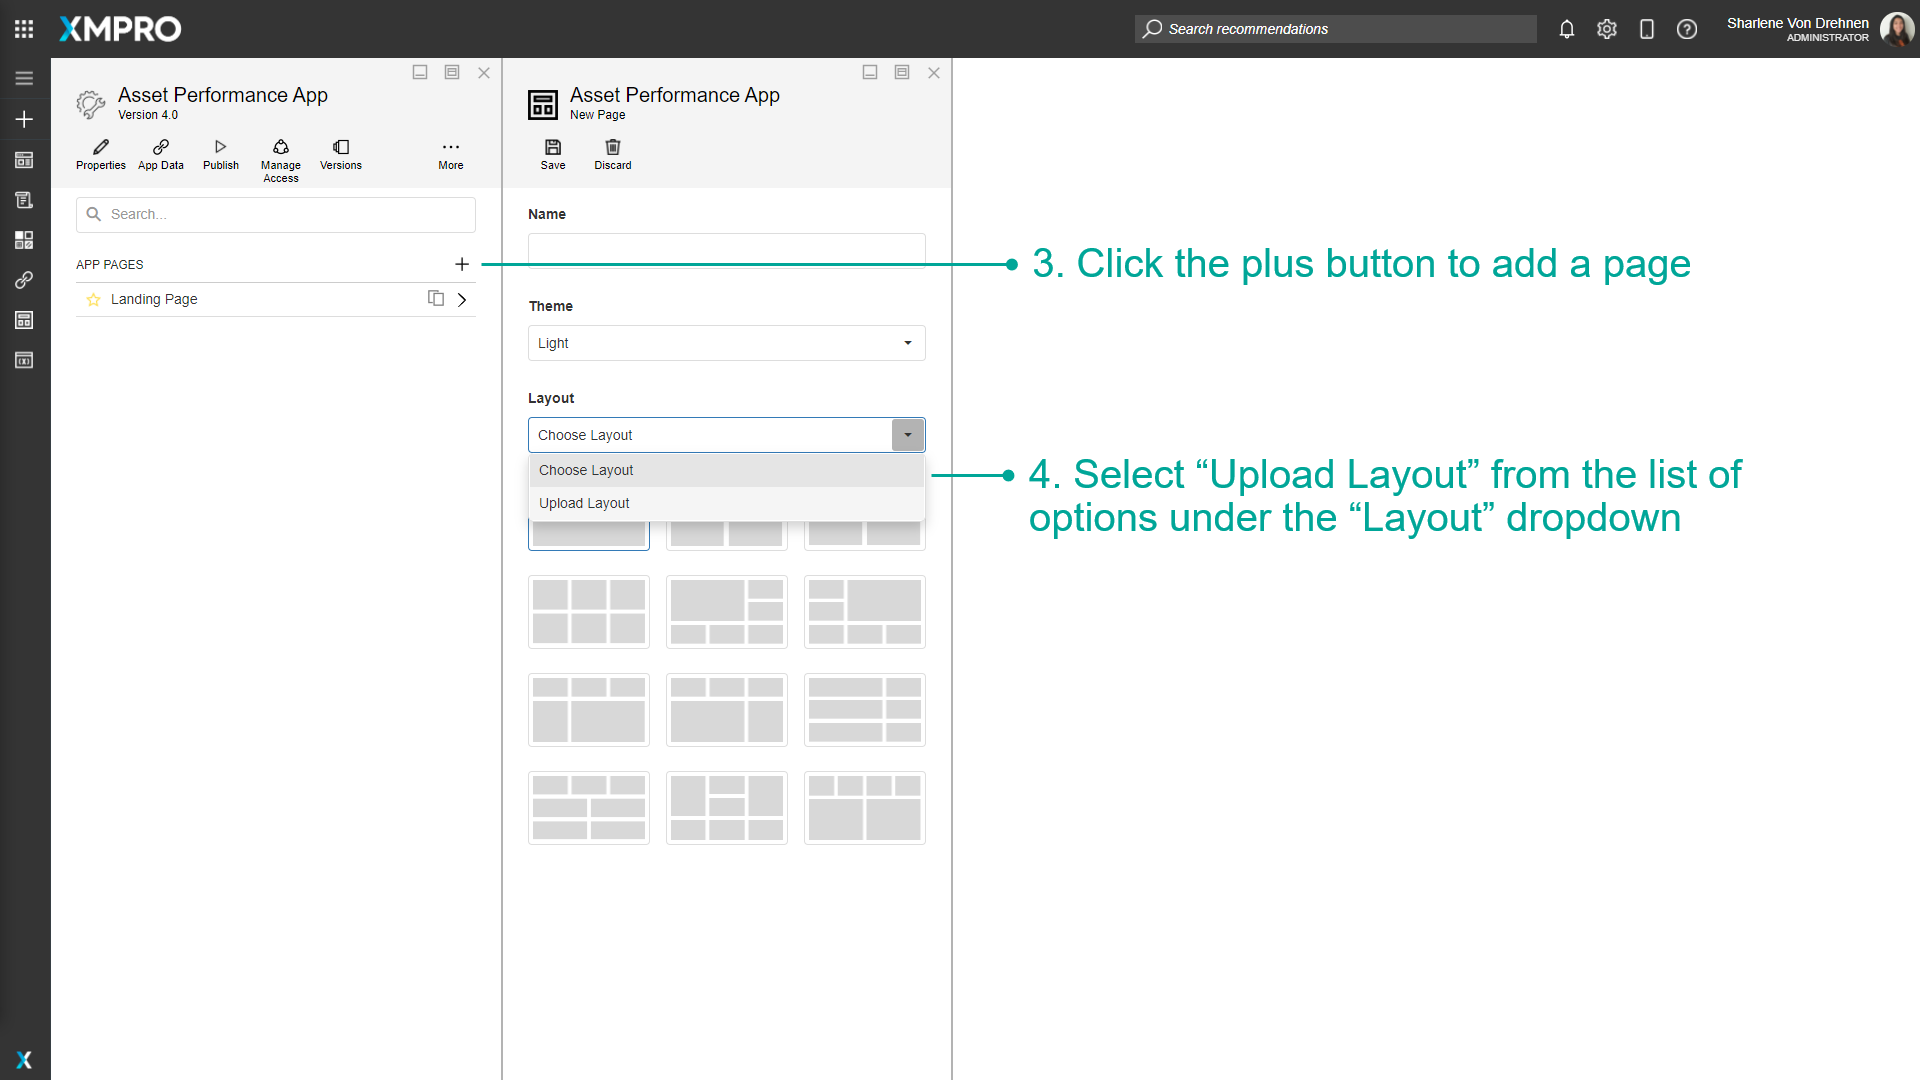Open notifications bell in the top bar
Image resolution: width=1920 pixels, height=1080 pixels.
pyautogui.click(x=1567, y=29)
